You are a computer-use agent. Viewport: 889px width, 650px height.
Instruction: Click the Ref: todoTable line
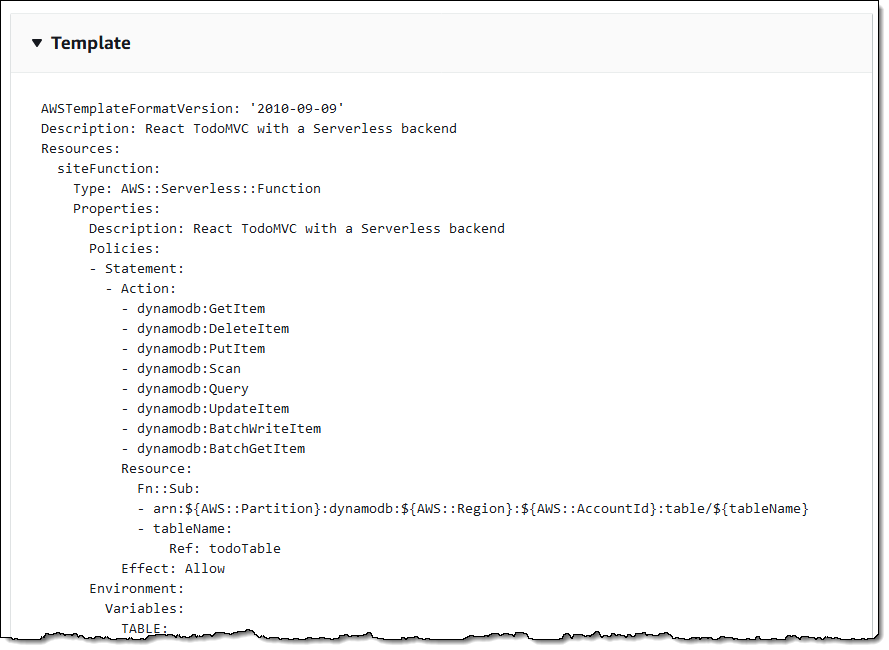pyautogui.click(x=224, y=548)
